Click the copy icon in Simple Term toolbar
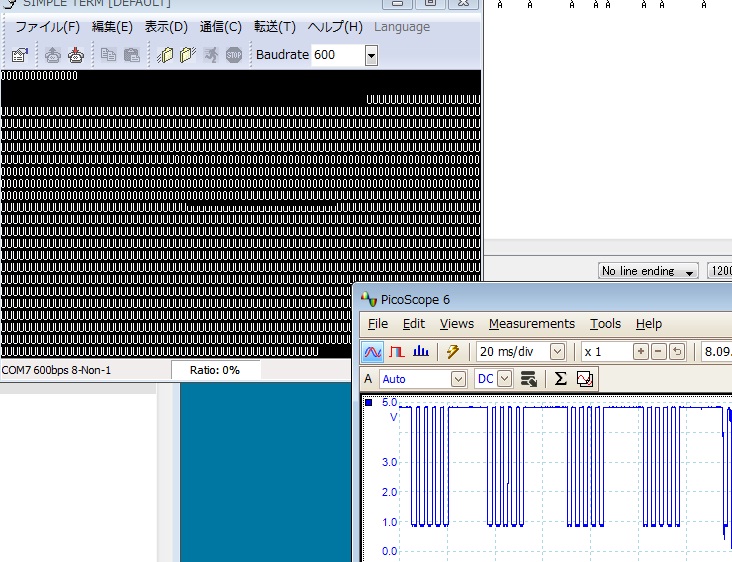The height and width of the screenshot is (562, 732). (x=108, y=56)
